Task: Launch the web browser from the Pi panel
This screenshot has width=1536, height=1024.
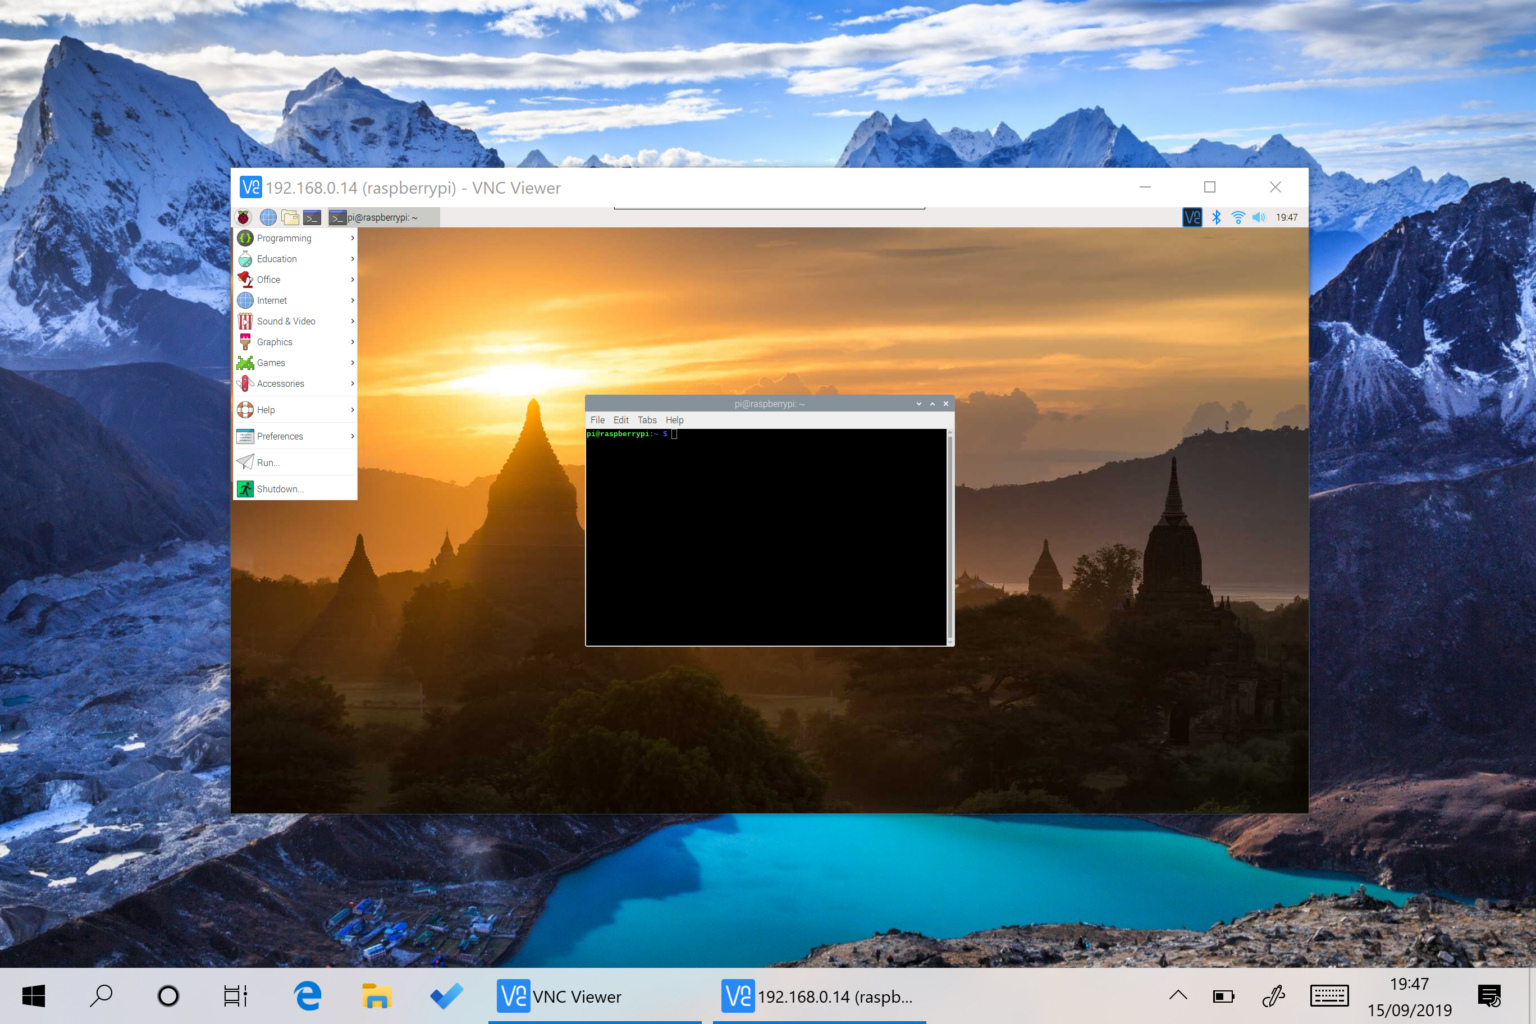Action: [x=267, y=217]
